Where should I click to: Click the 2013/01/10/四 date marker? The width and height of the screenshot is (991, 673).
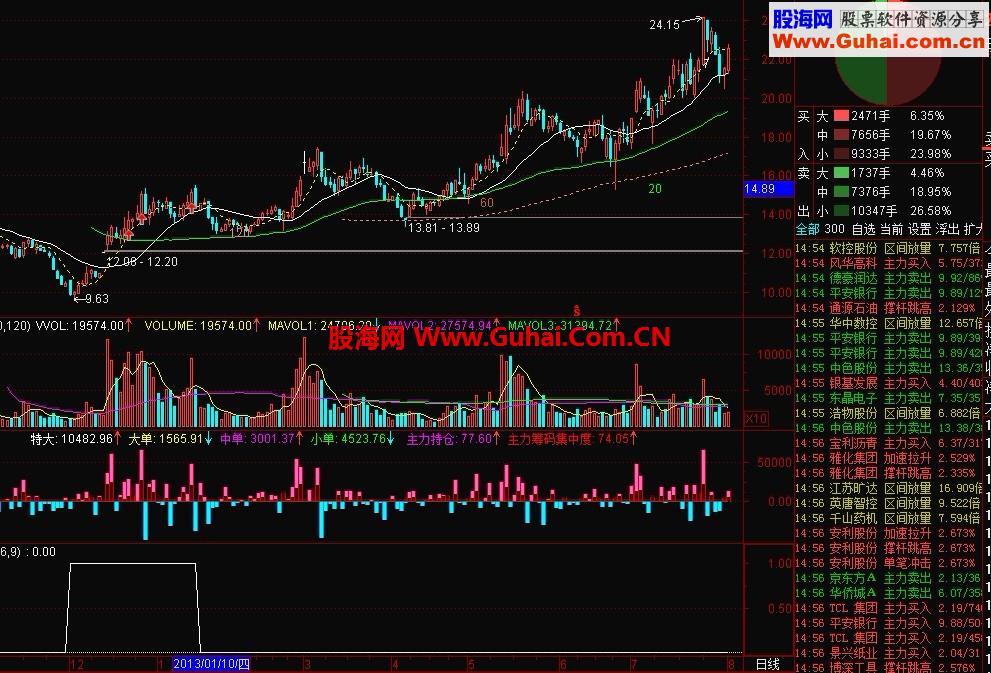pyautogui.click(x=211, y=664)
